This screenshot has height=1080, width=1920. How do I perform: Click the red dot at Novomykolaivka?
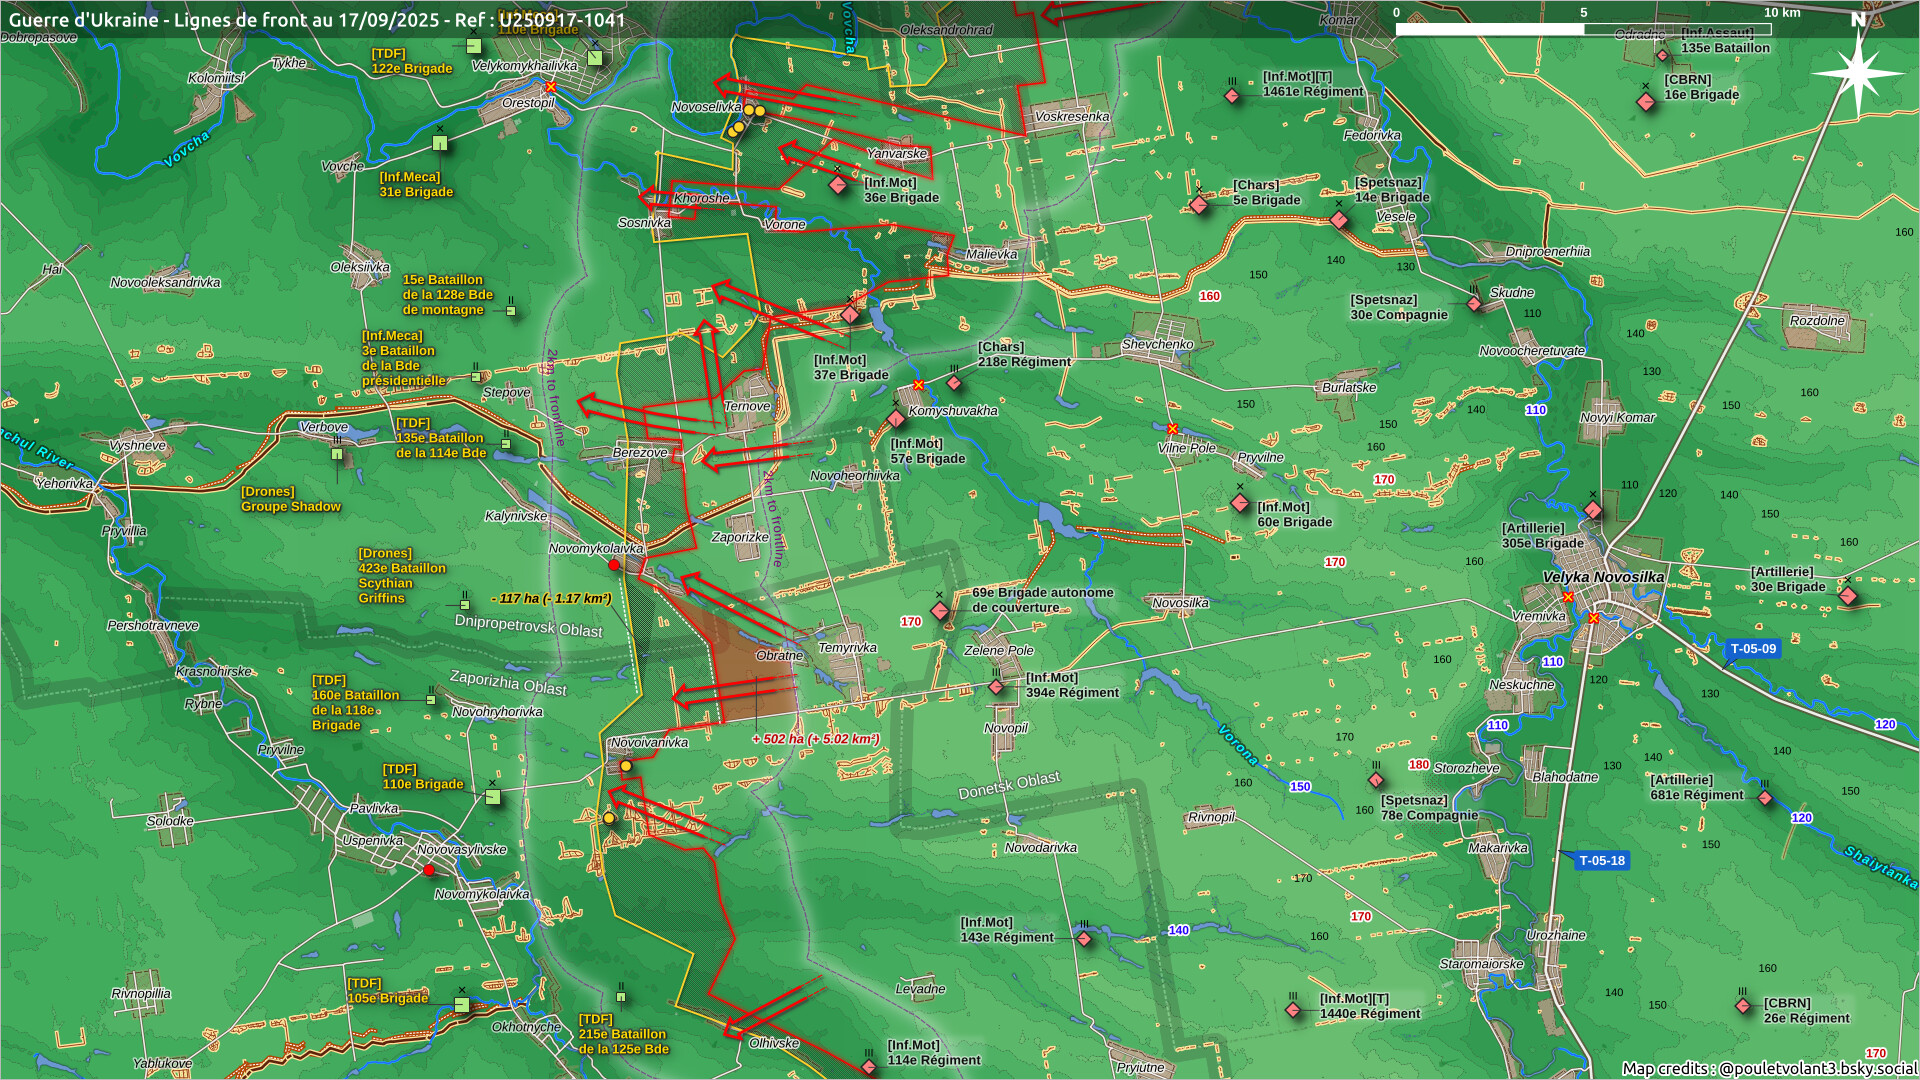614,565
